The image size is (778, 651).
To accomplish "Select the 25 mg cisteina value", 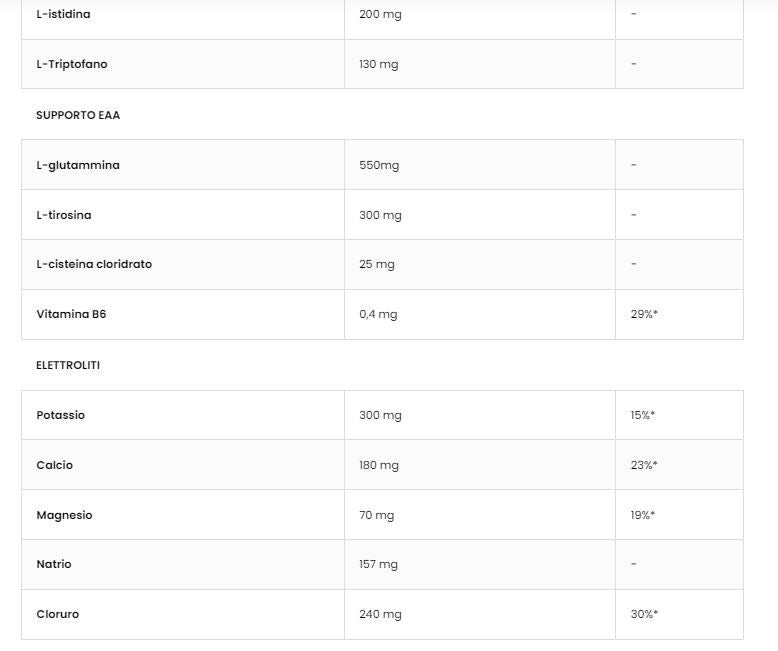I will [x=377, y=264].
